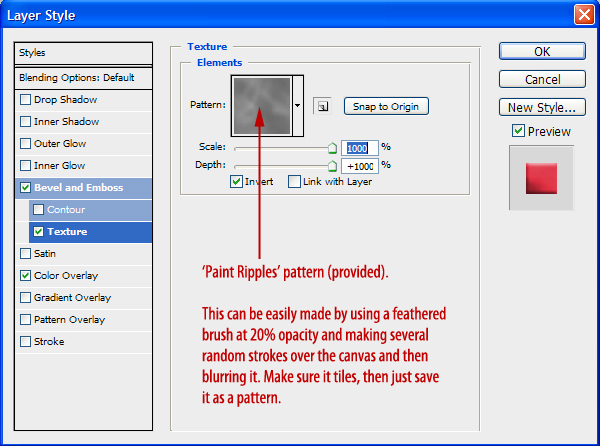Screen dimensions: 600x446
Task: Toggle the Invert checkbox
Action: coord(237,182)
